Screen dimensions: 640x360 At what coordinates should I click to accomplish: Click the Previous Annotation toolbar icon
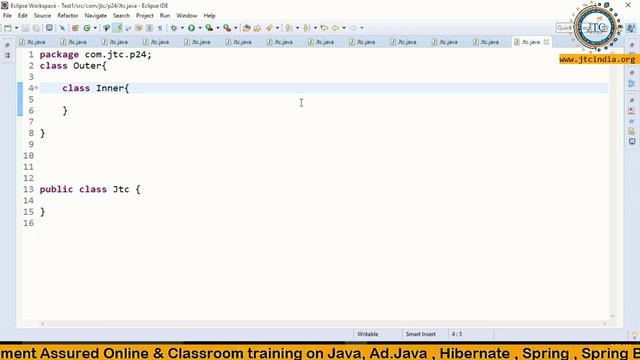(x=307, y=28)
